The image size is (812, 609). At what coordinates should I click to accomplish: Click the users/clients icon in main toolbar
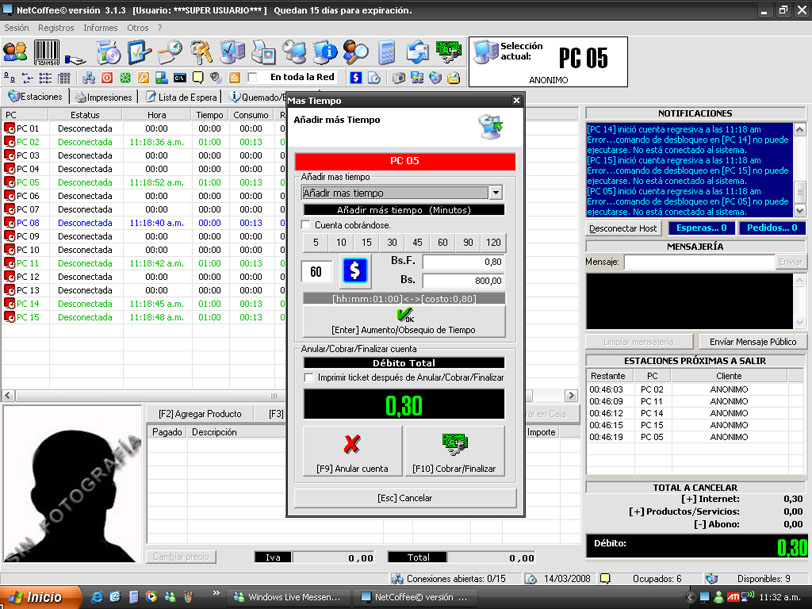(x=15, y=52)
